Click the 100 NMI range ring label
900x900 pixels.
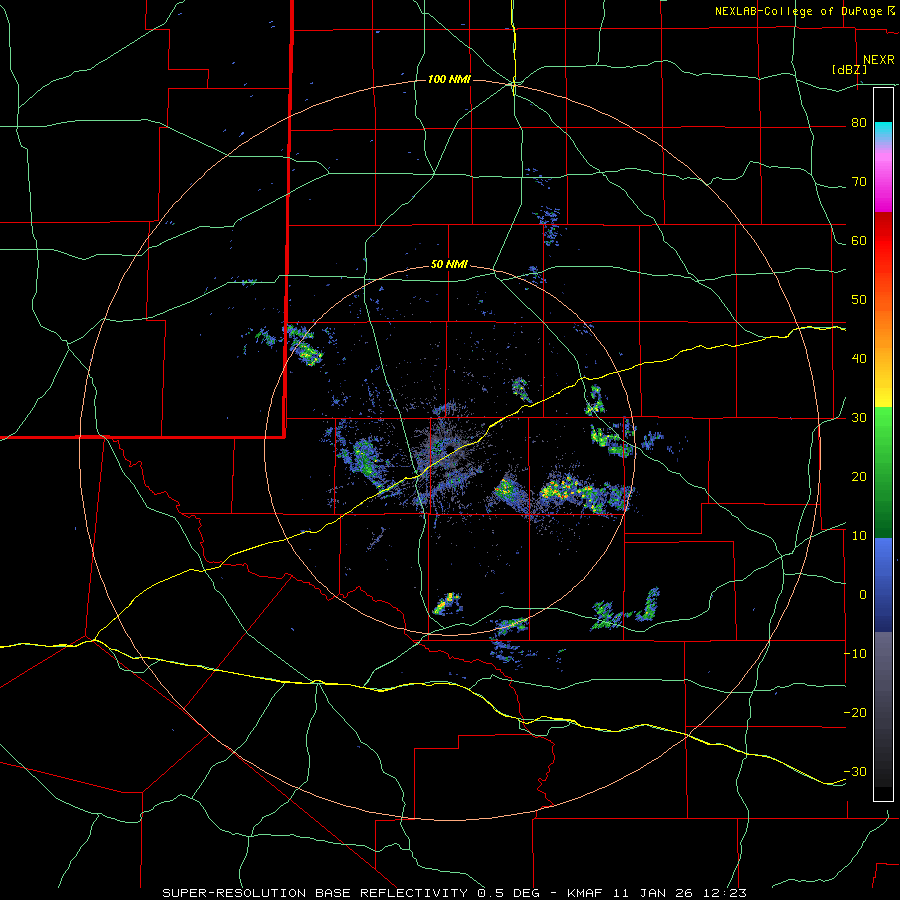pos(449,79)
